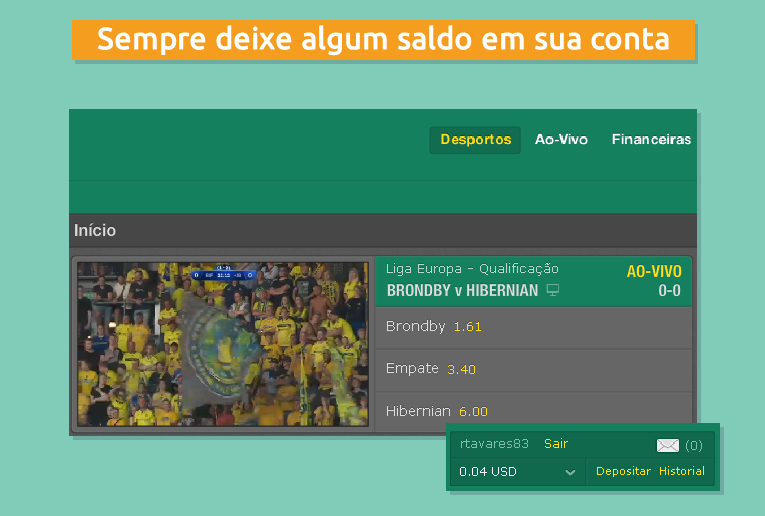Image resolution: width=765 pixels, height=516 pixels.
Task: Expand the balance chevron arrow
Action: tap(570, 472)
